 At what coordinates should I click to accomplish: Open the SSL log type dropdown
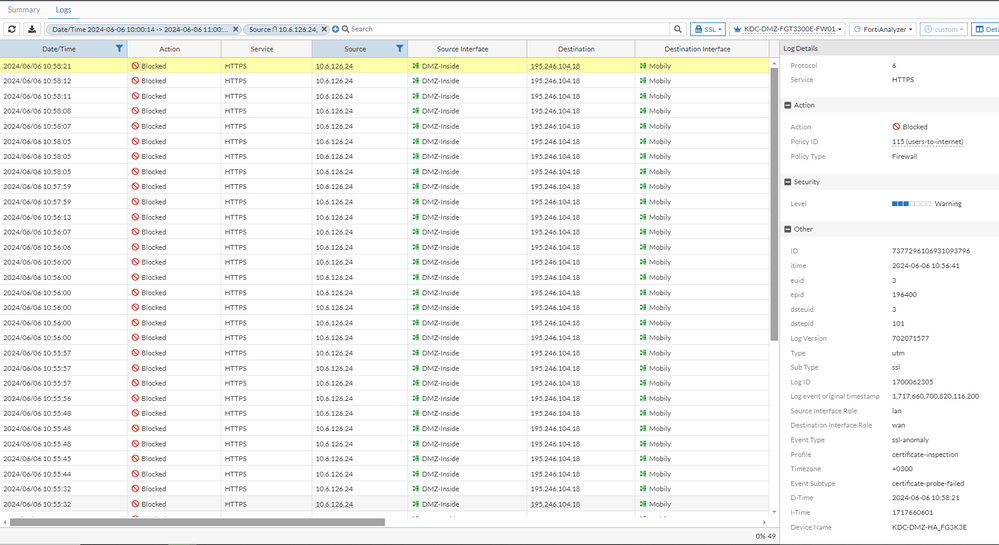click(x=709, y=30)
